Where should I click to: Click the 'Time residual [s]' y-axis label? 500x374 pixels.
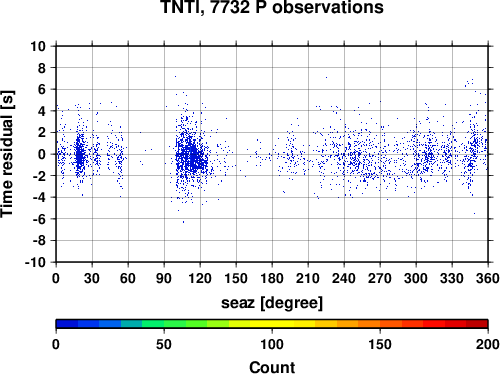(x=7, y=154)
